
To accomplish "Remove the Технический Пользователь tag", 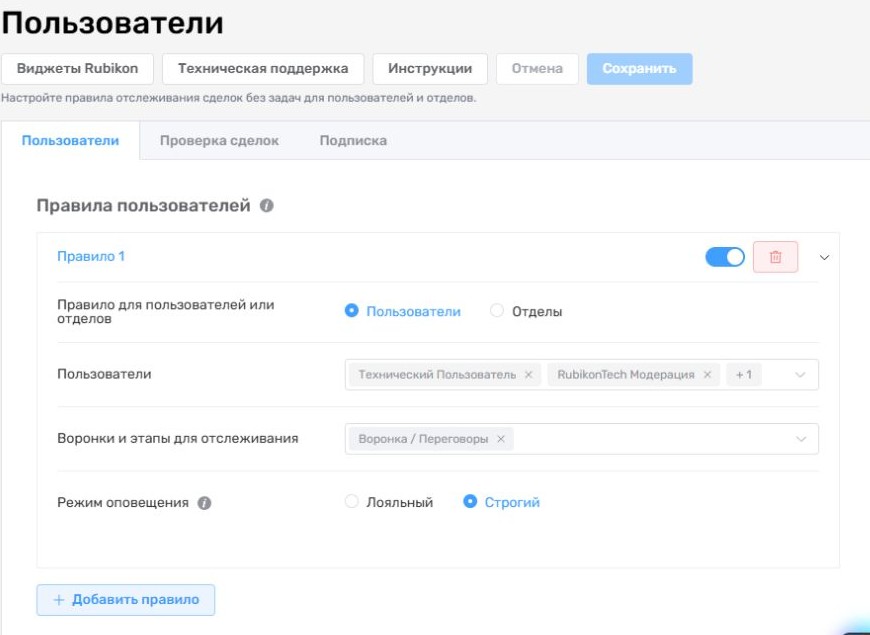I will 528,375.
